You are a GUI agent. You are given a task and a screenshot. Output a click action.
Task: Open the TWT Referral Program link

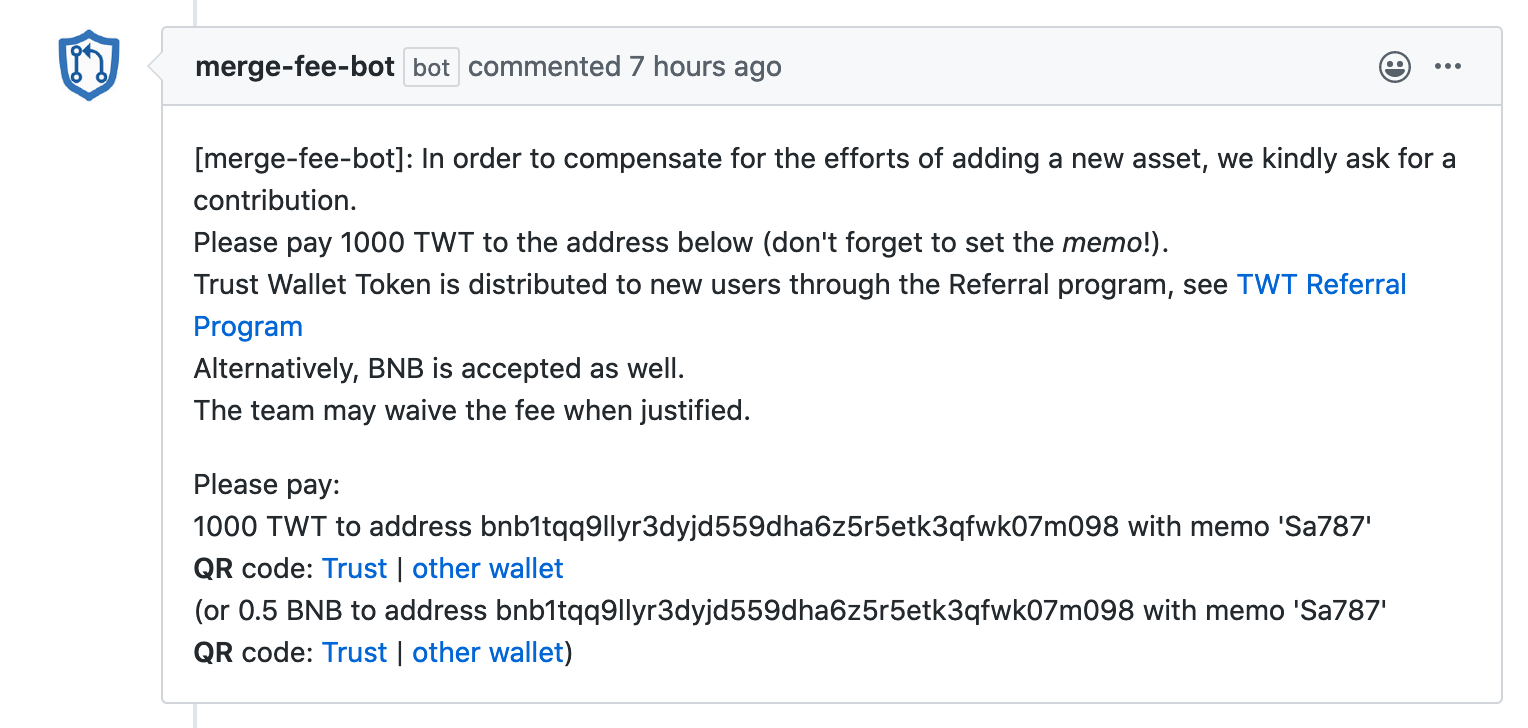tap(1321, 285)
